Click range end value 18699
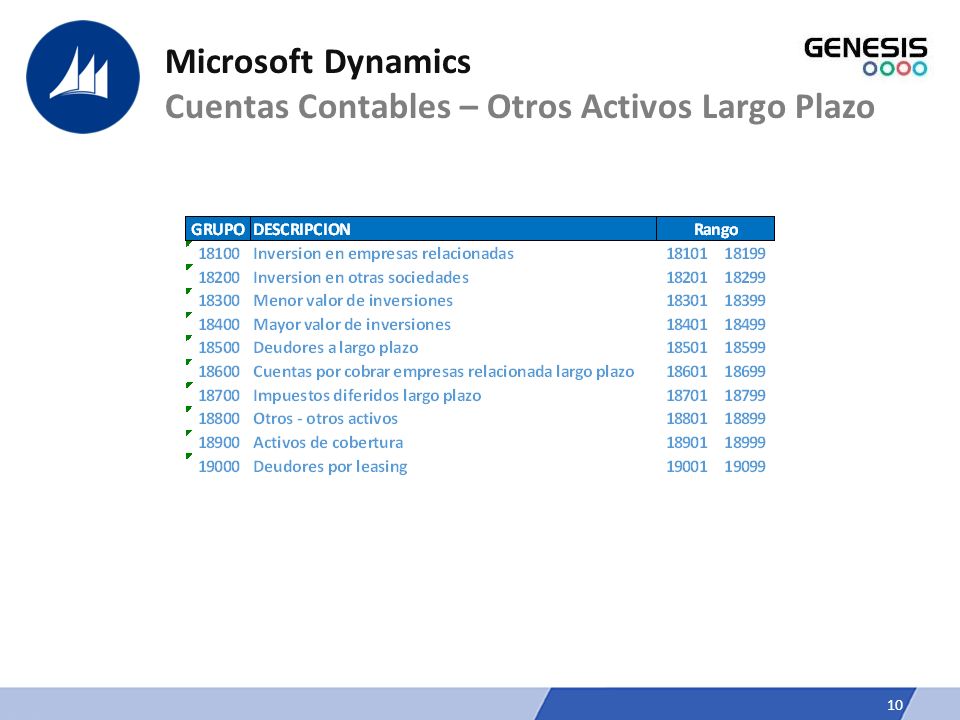 click(744, 372)
